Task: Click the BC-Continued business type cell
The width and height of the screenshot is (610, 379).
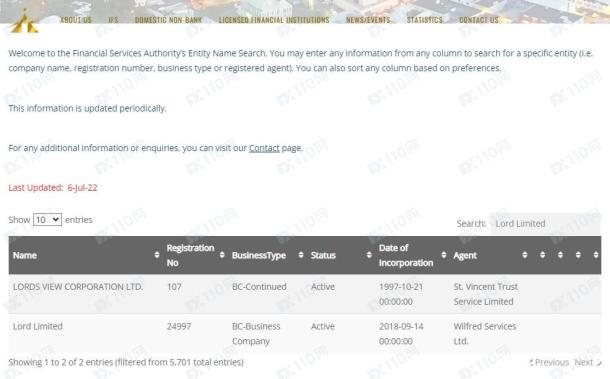Action: click(x=259, y=287)
